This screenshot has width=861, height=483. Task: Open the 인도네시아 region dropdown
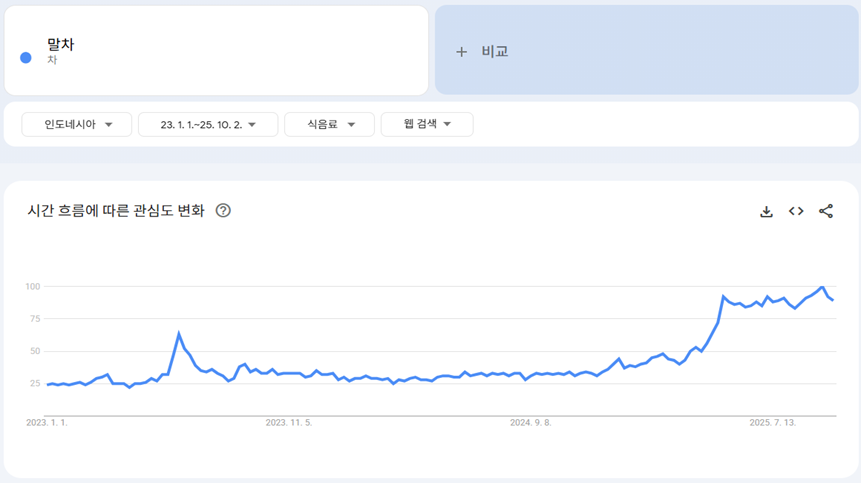77,124
